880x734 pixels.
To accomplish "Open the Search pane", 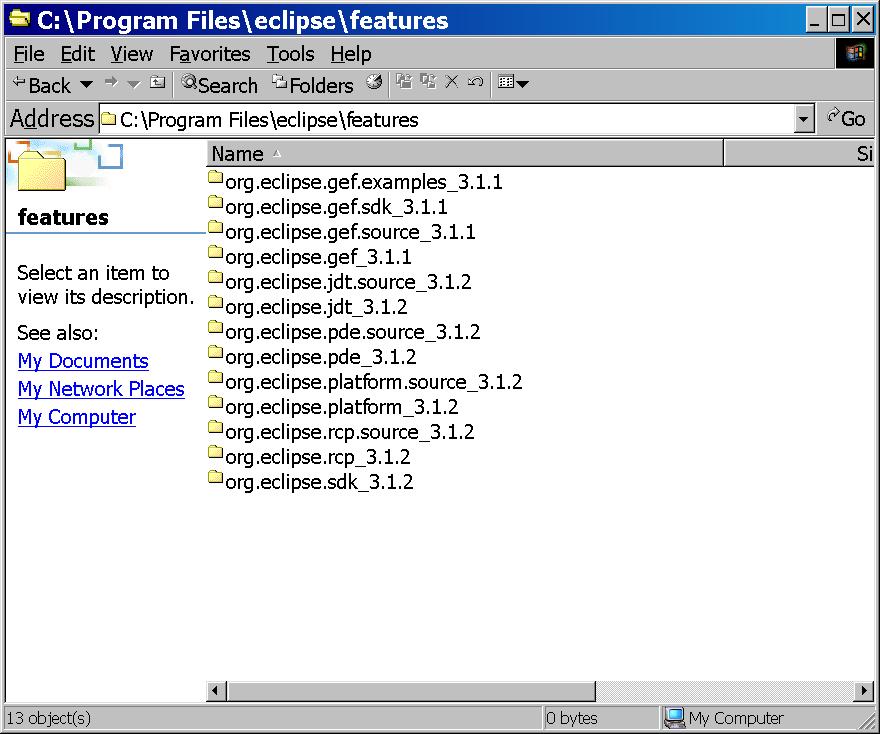I will click(x=219, y=85).
